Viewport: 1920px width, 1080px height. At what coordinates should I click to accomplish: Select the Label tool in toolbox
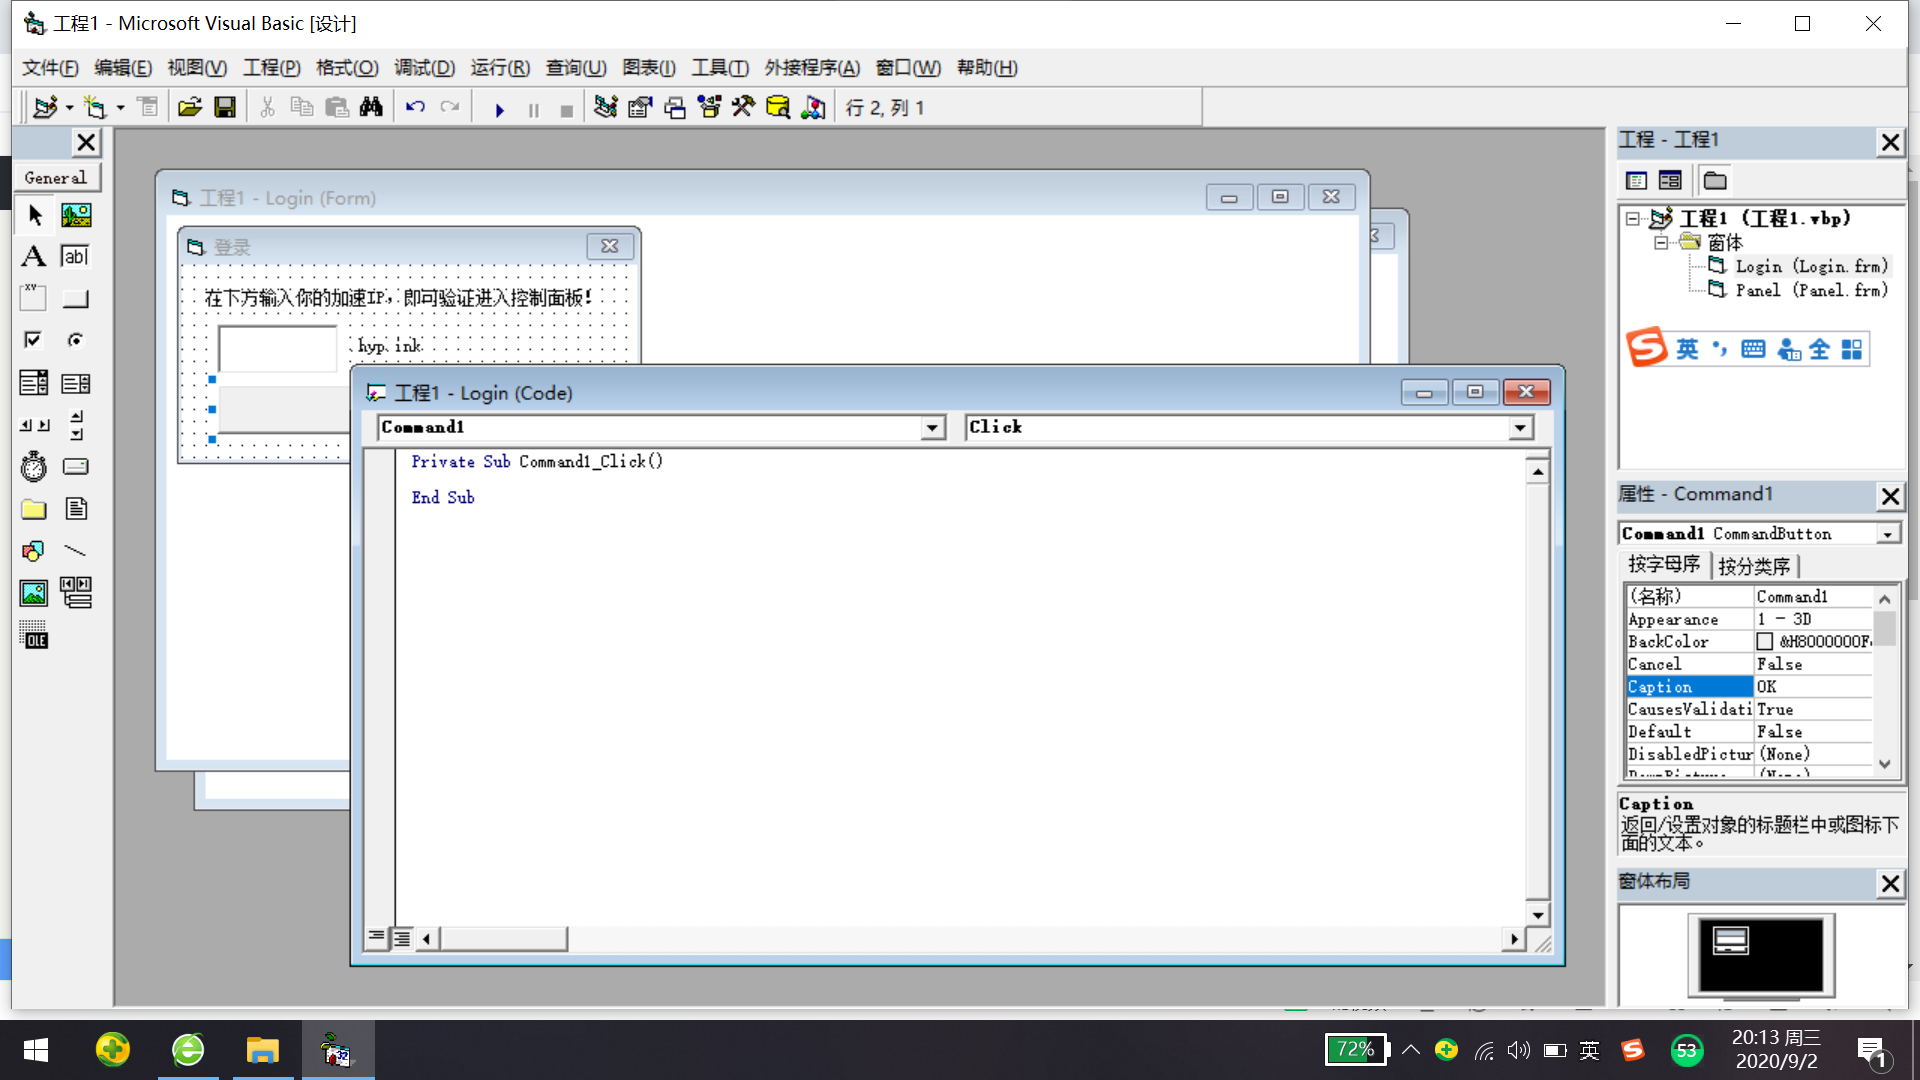(x=33, y=256)
